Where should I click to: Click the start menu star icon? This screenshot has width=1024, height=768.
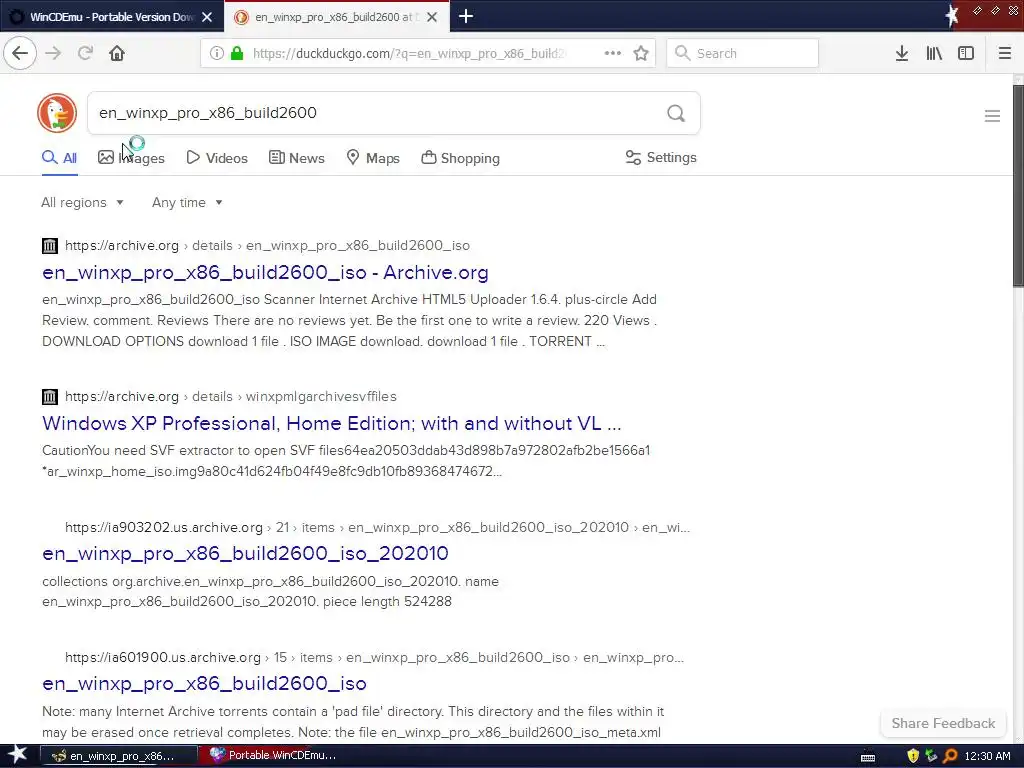[17, 755]
